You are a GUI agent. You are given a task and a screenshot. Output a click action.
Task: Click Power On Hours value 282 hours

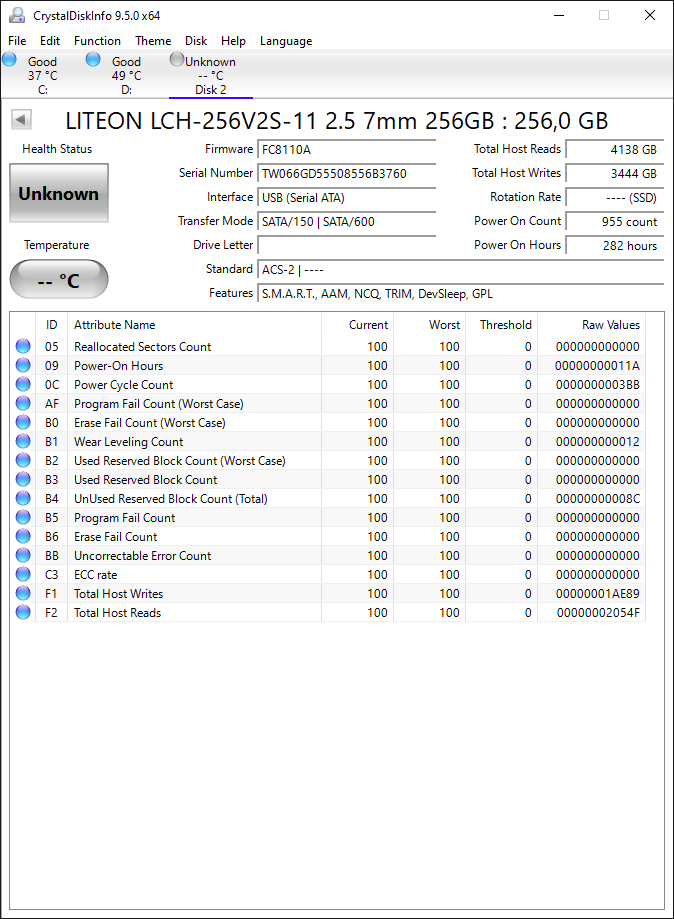[615, 246]
